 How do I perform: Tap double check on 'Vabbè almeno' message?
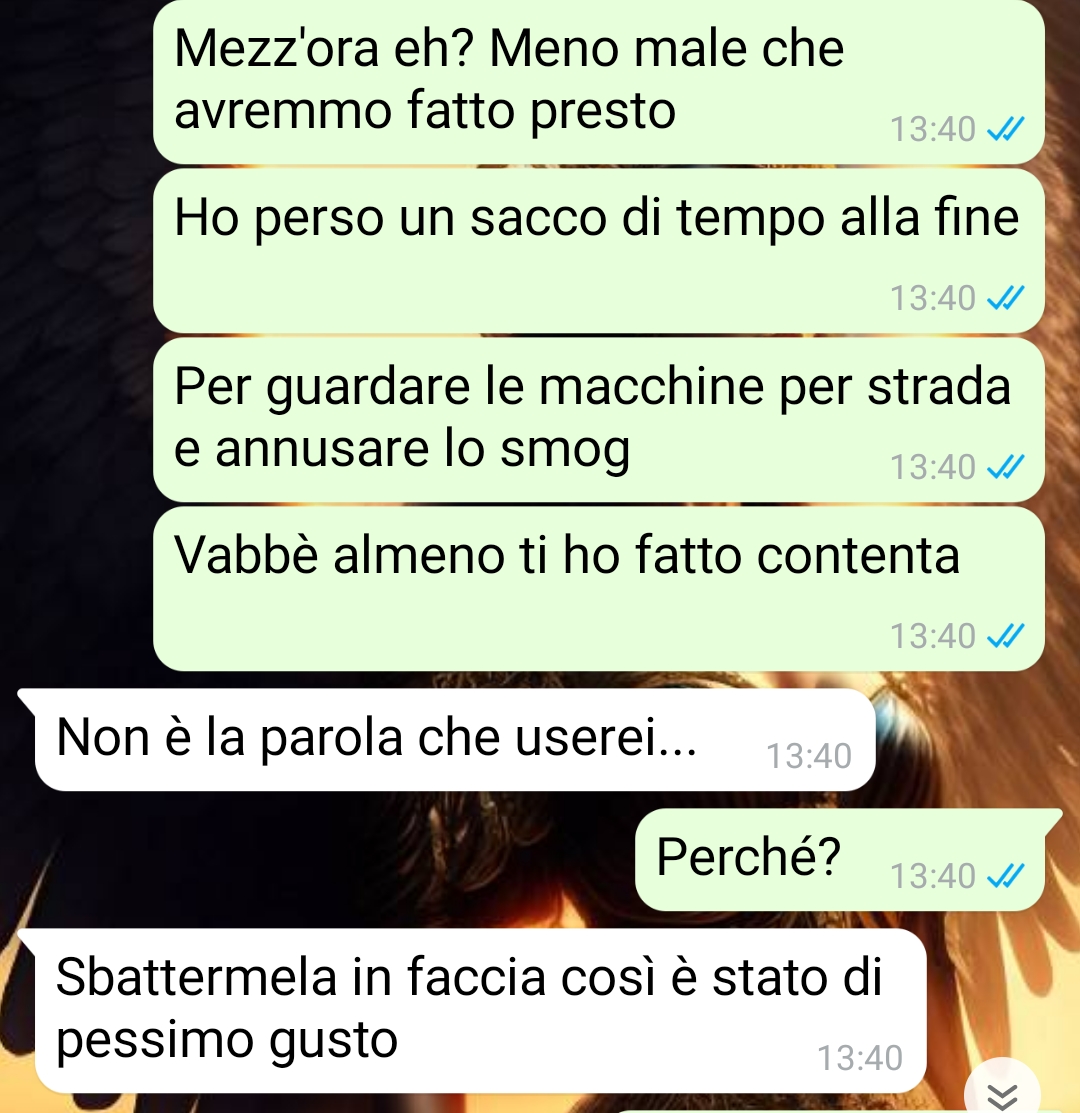point(1006,636)
